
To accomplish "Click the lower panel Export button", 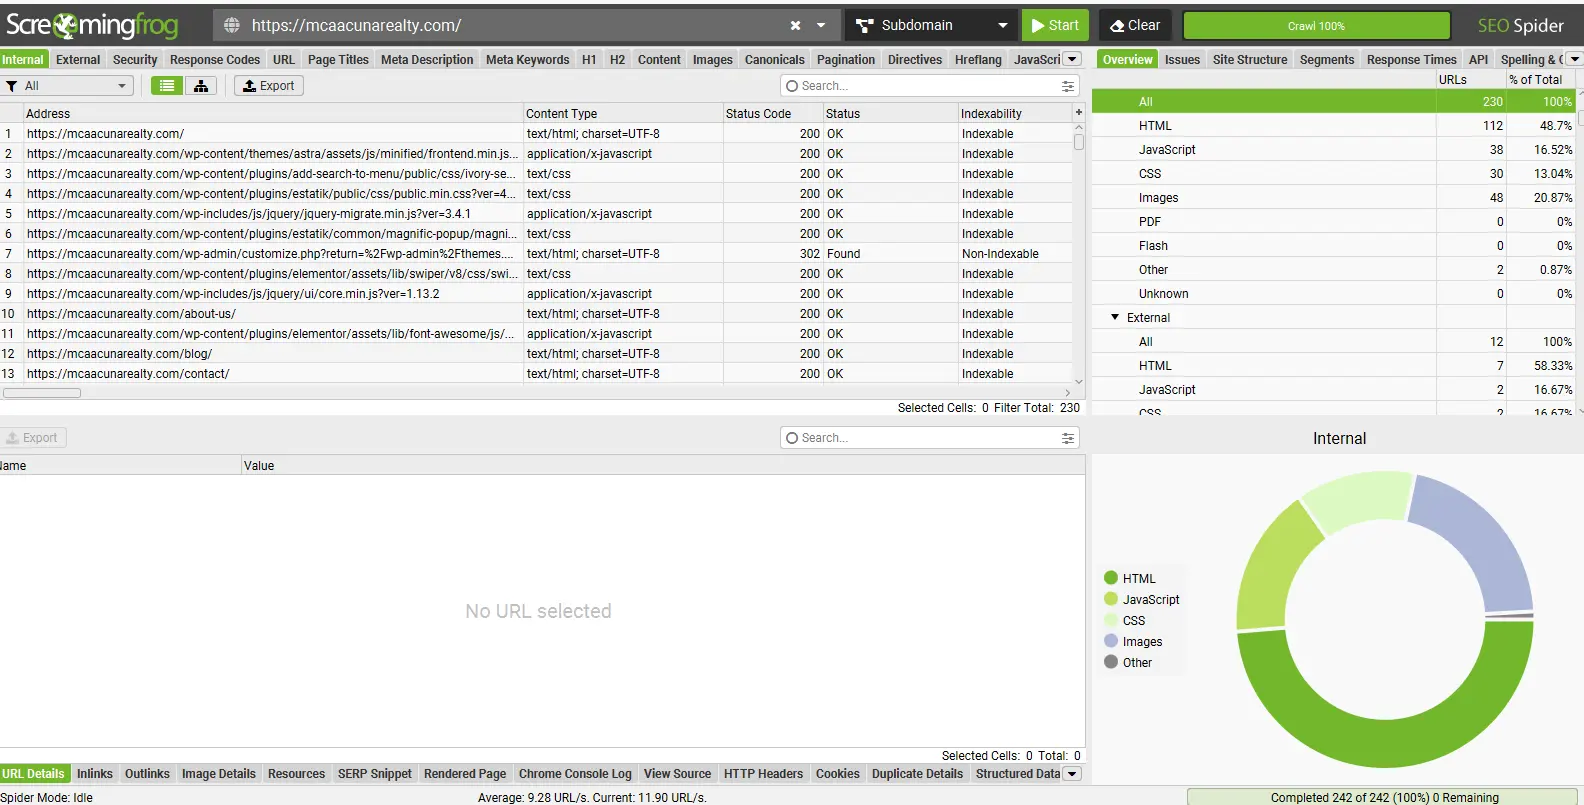I will [32, 438].
